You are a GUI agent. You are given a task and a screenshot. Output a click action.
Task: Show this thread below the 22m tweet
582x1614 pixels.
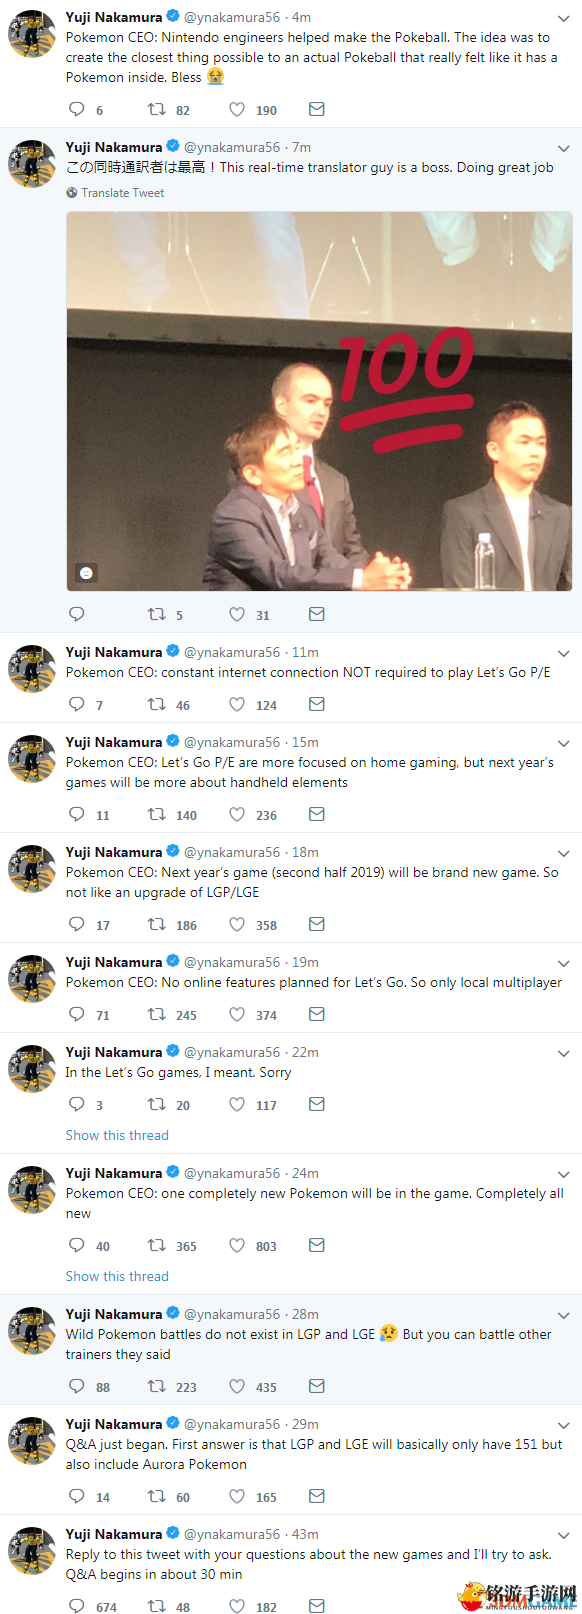pyautogui.click(x=117, y=1135)
